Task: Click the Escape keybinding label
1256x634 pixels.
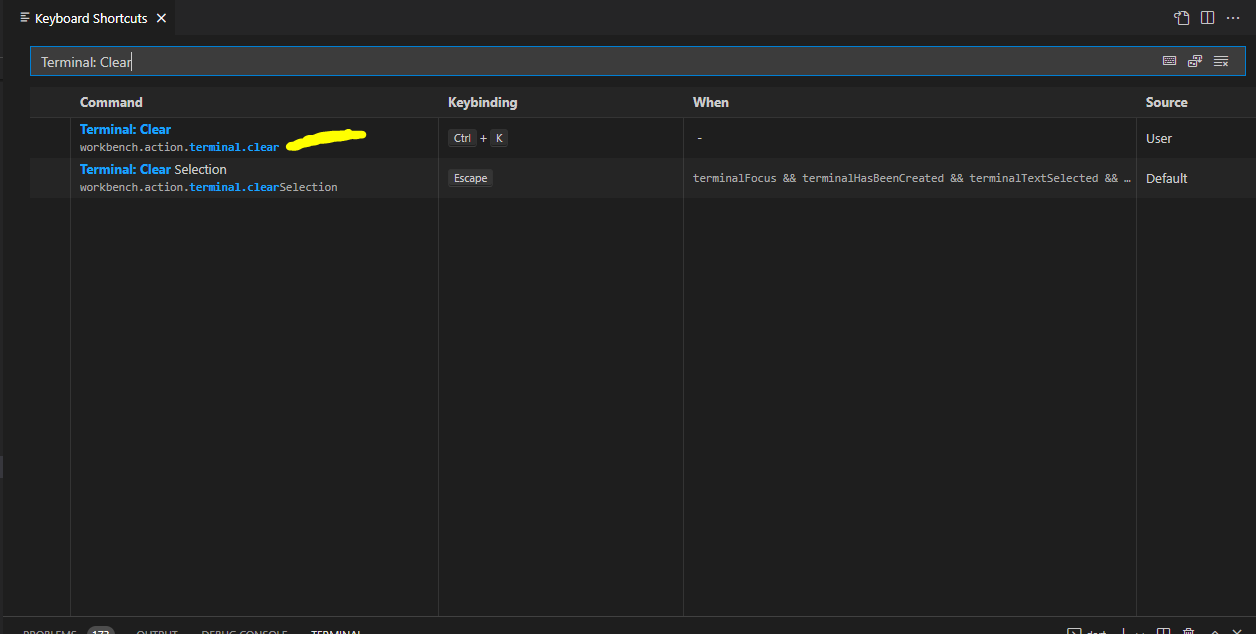Action: pyautogui.click(x=470, y=178)
